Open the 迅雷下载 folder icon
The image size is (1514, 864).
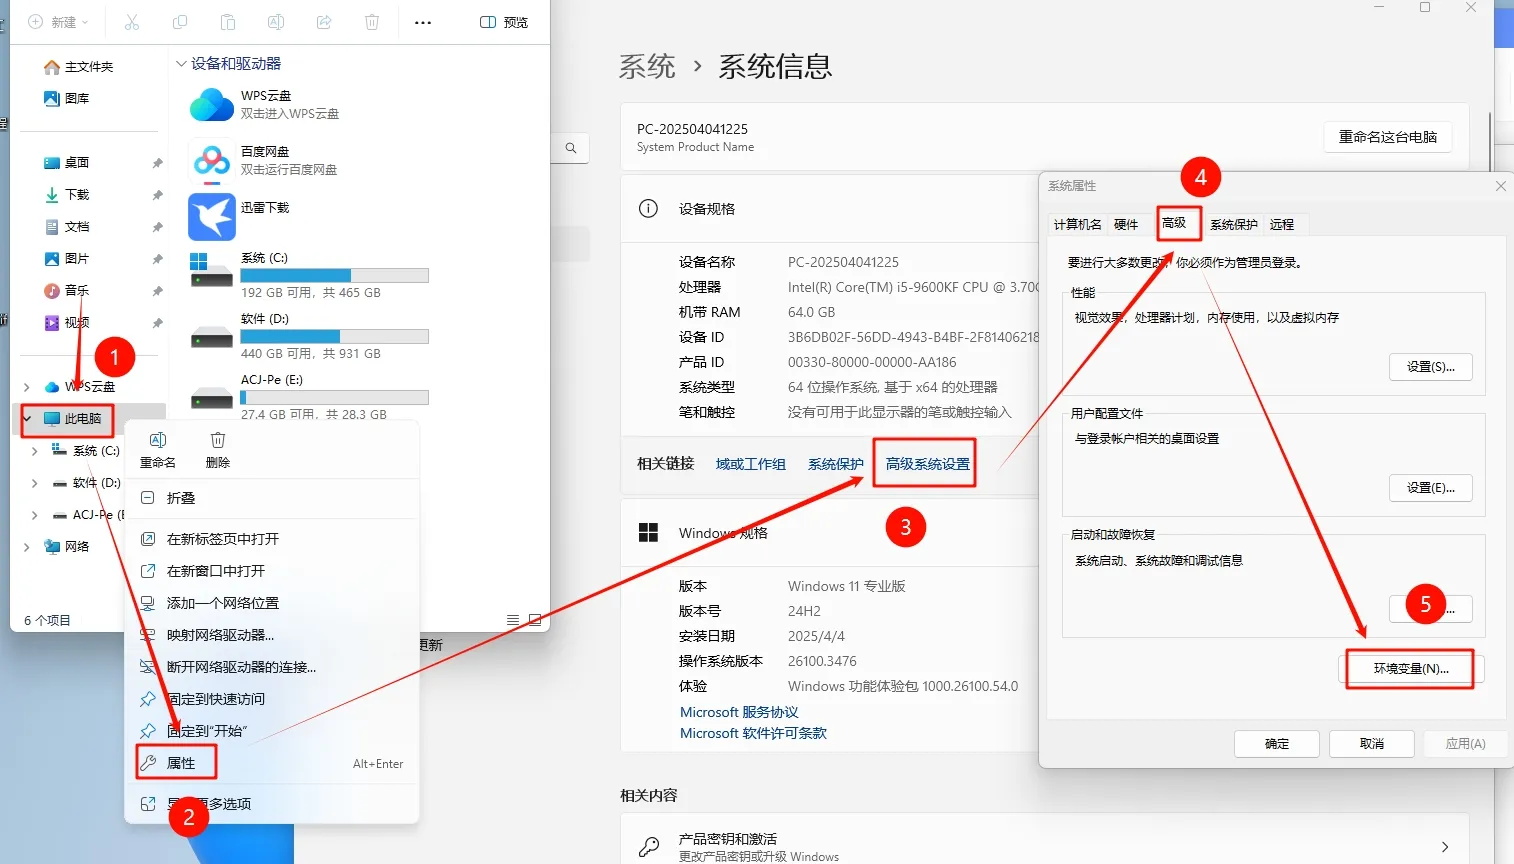pyautogui.click(x=211, y=216)
